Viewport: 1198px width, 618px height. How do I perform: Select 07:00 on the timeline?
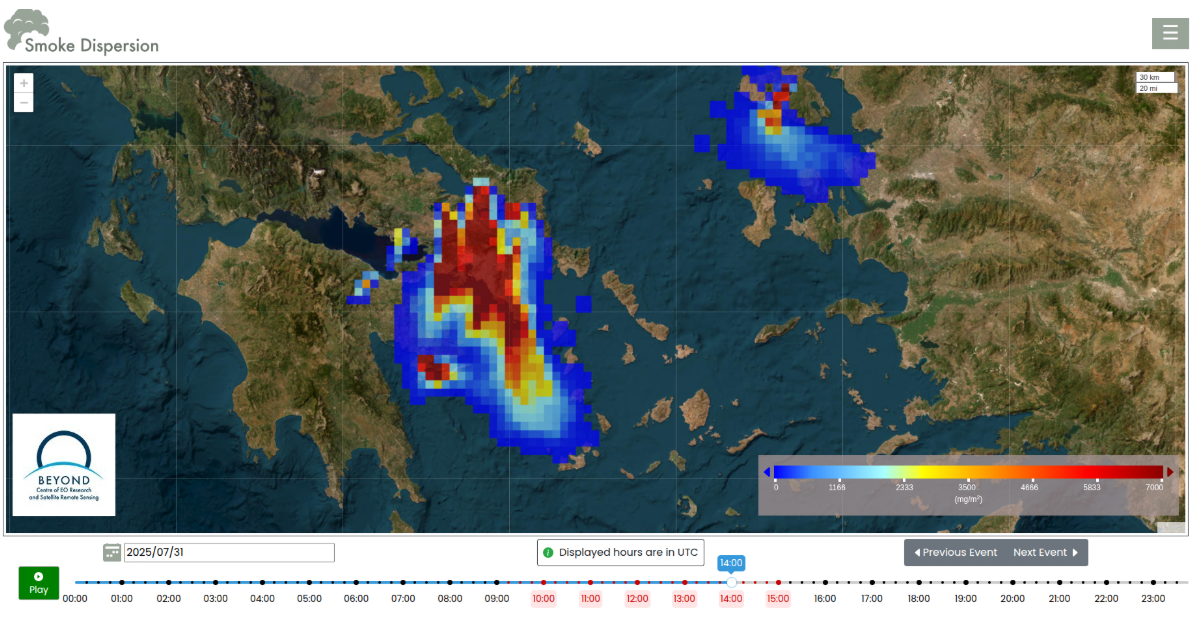coord(403,598)
